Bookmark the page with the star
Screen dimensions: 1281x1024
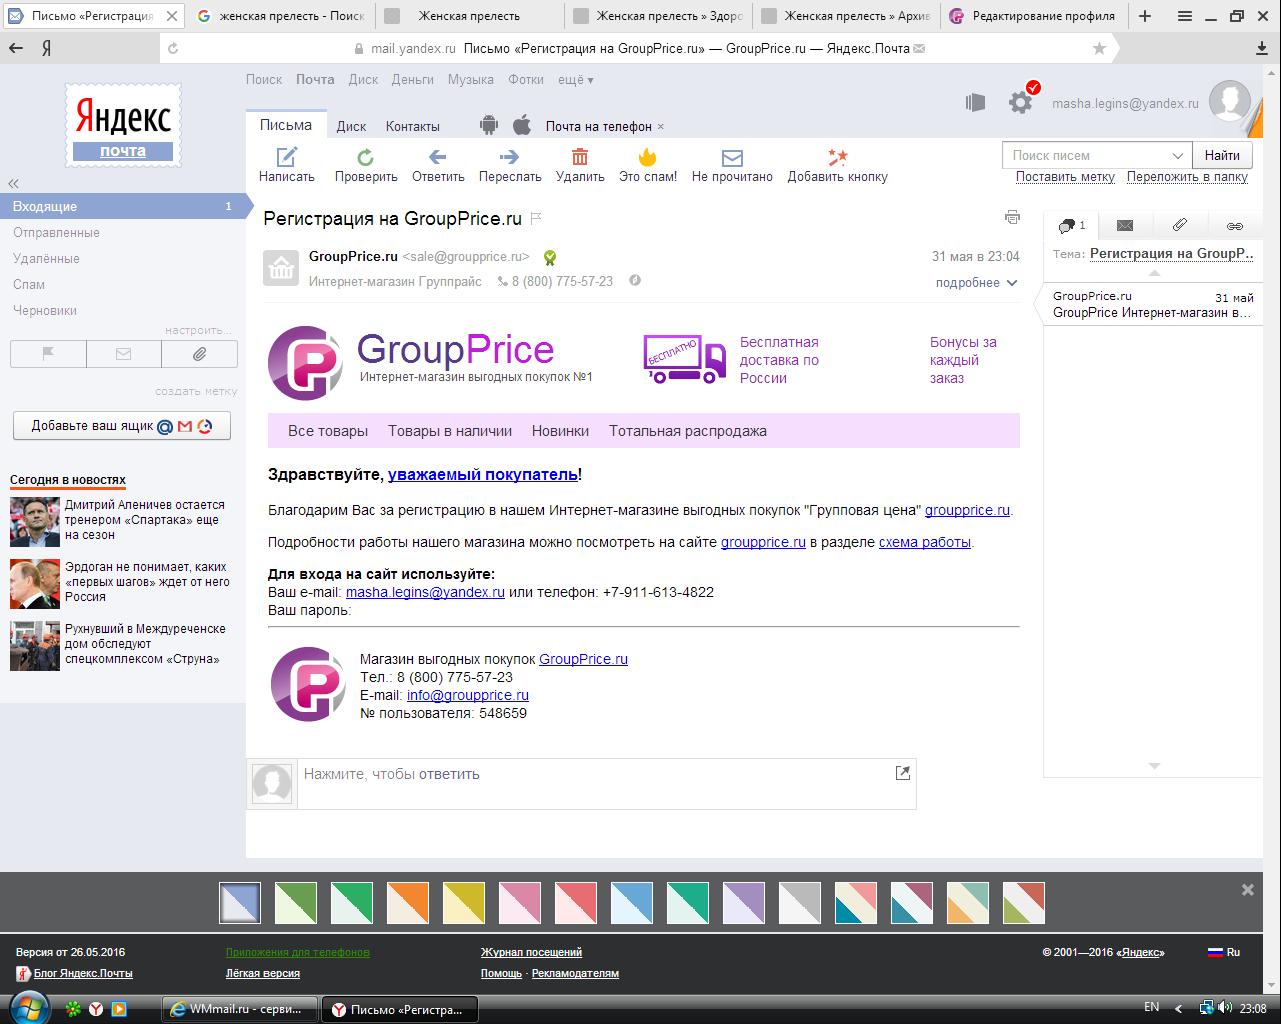pos(1100,49)
